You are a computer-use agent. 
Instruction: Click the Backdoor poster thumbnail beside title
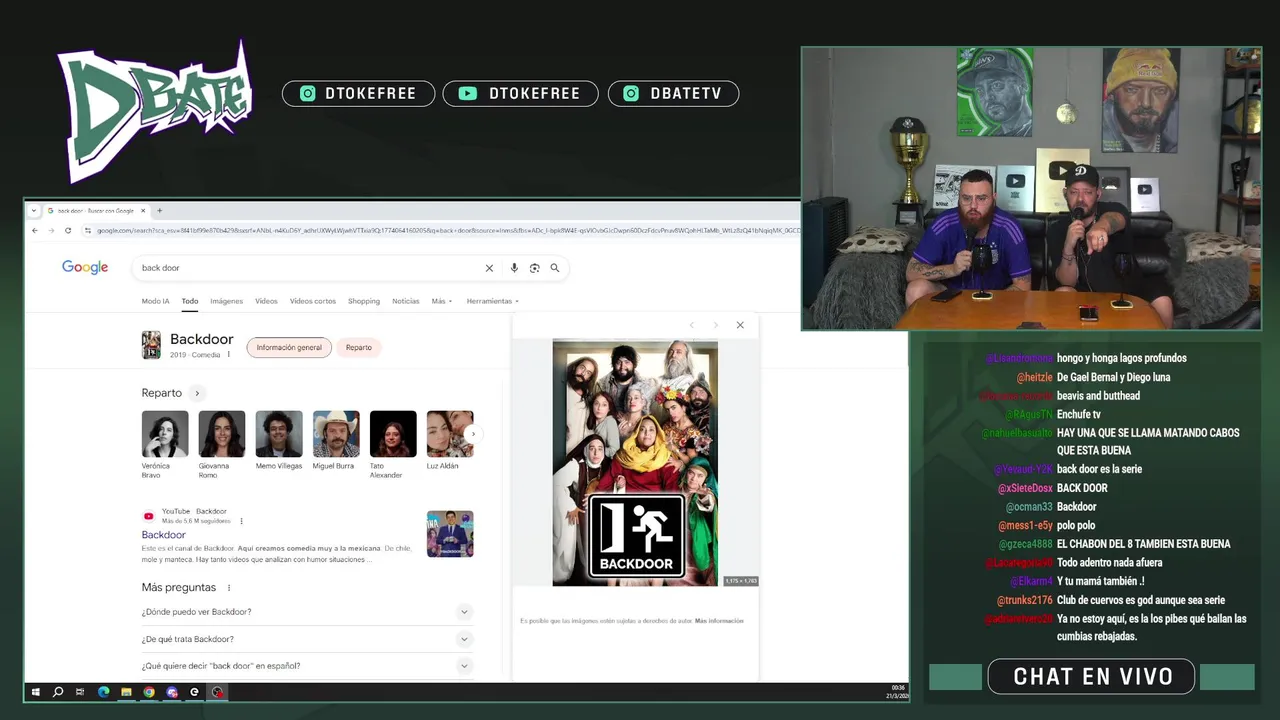coord(151,345)
